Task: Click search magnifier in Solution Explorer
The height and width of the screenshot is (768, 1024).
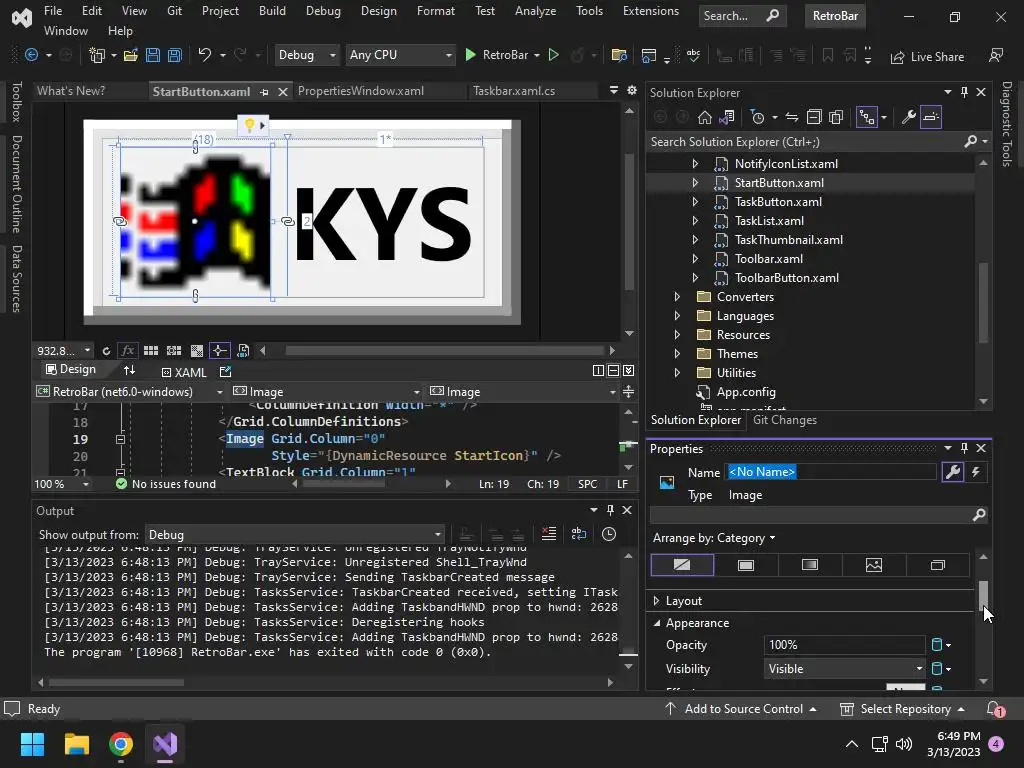Action: (x=971, y=141)
